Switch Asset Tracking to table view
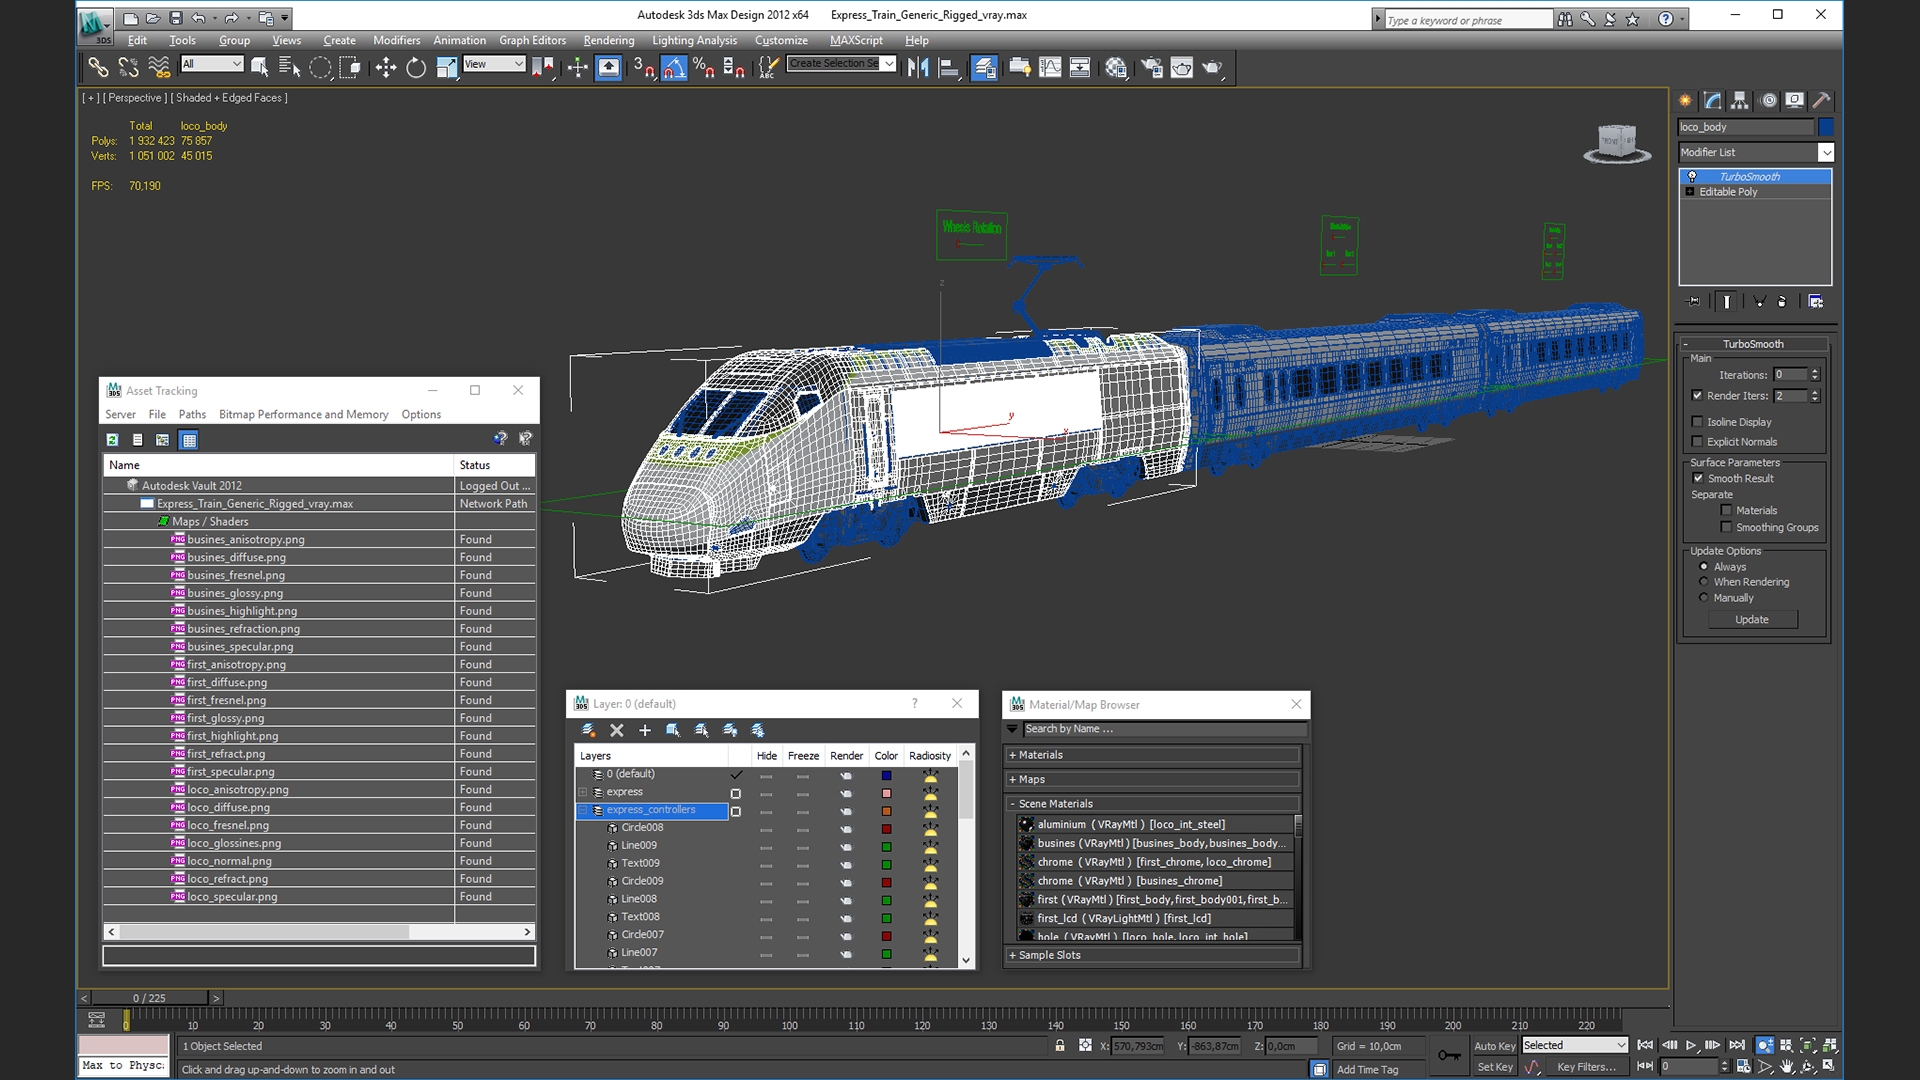 click(x=189, y=439)
